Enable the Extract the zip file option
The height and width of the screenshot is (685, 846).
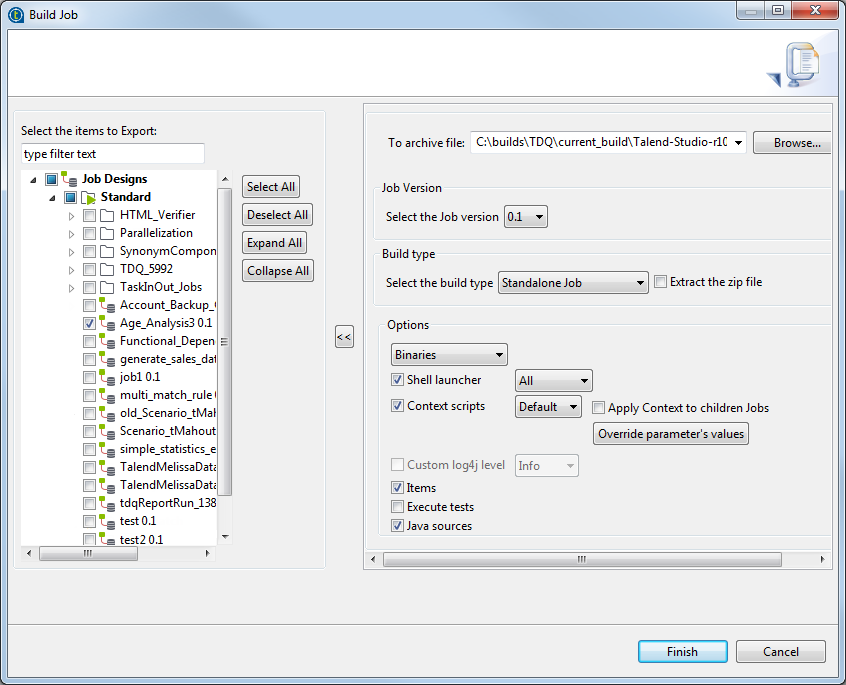660,282
